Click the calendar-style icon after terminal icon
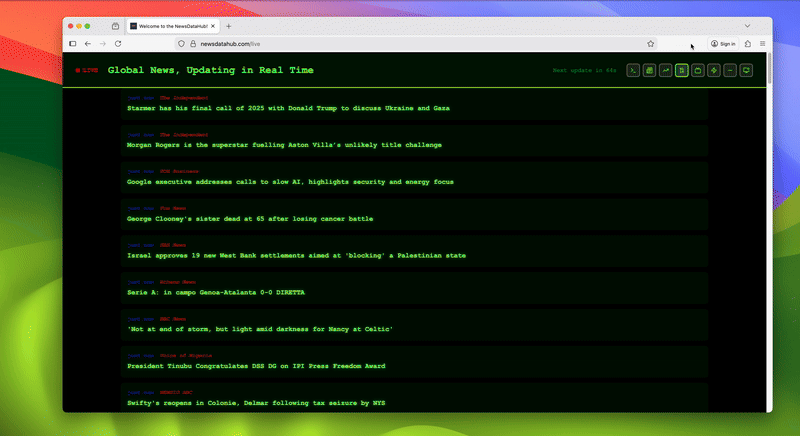 click(x=649, y=70)
